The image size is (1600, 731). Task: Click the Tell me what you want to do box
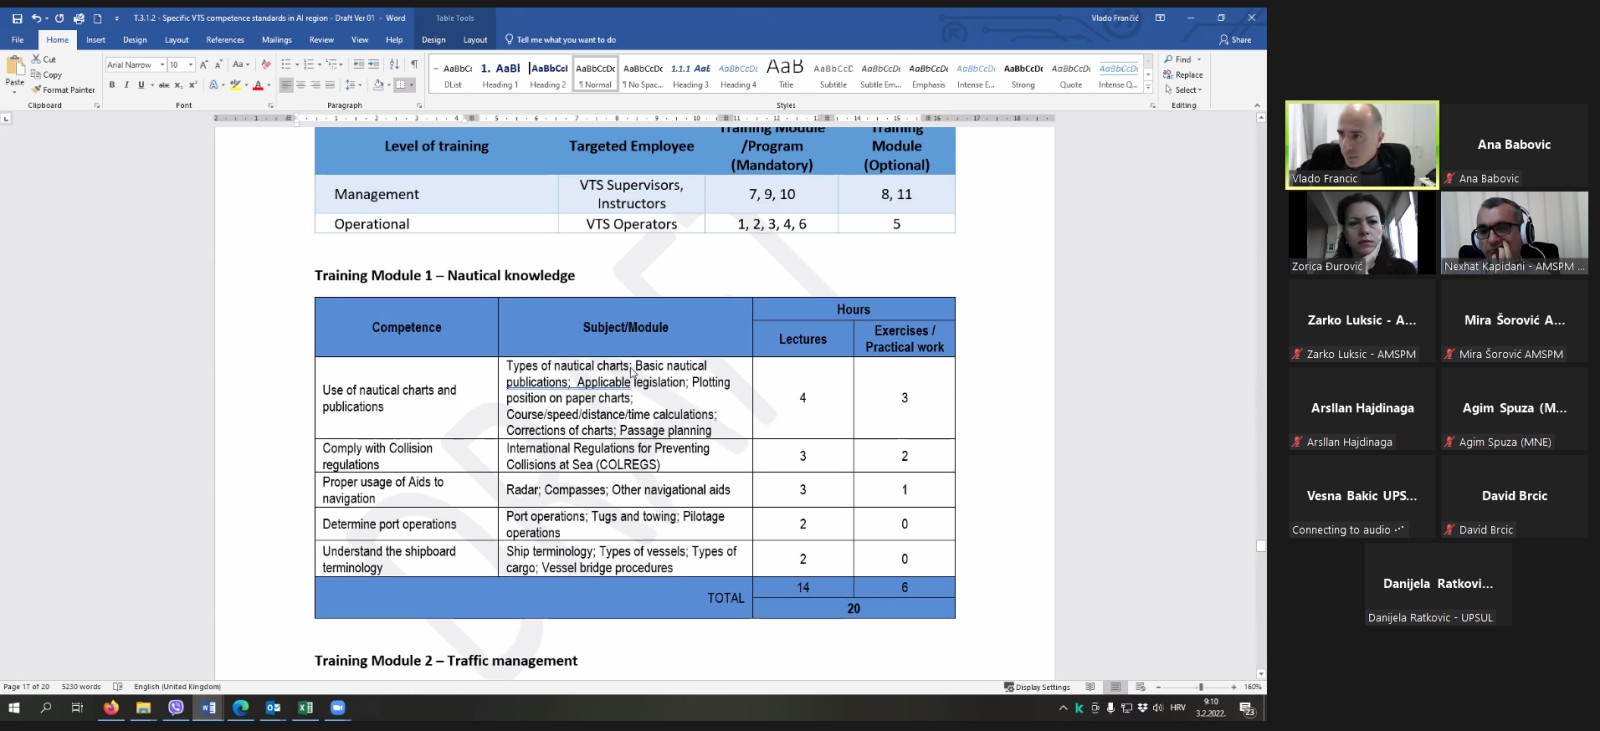click(x=561, y=40)
